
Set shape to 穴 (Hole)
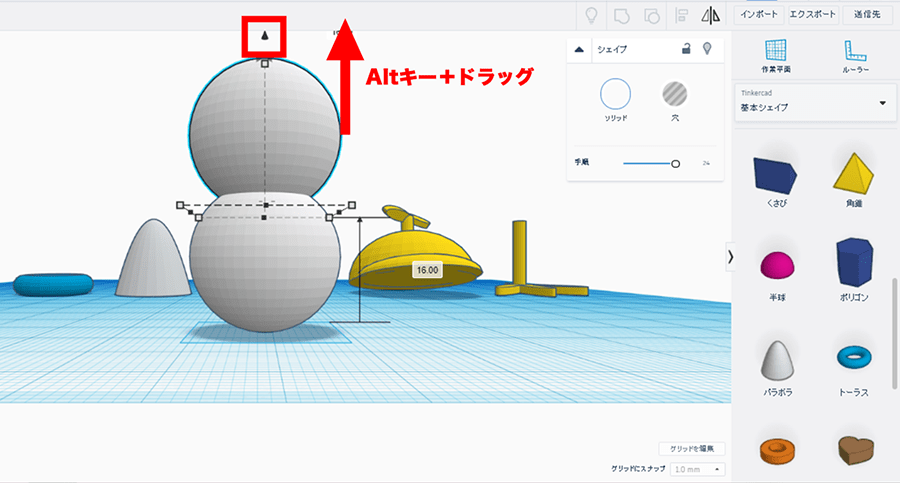pos(675,95)
